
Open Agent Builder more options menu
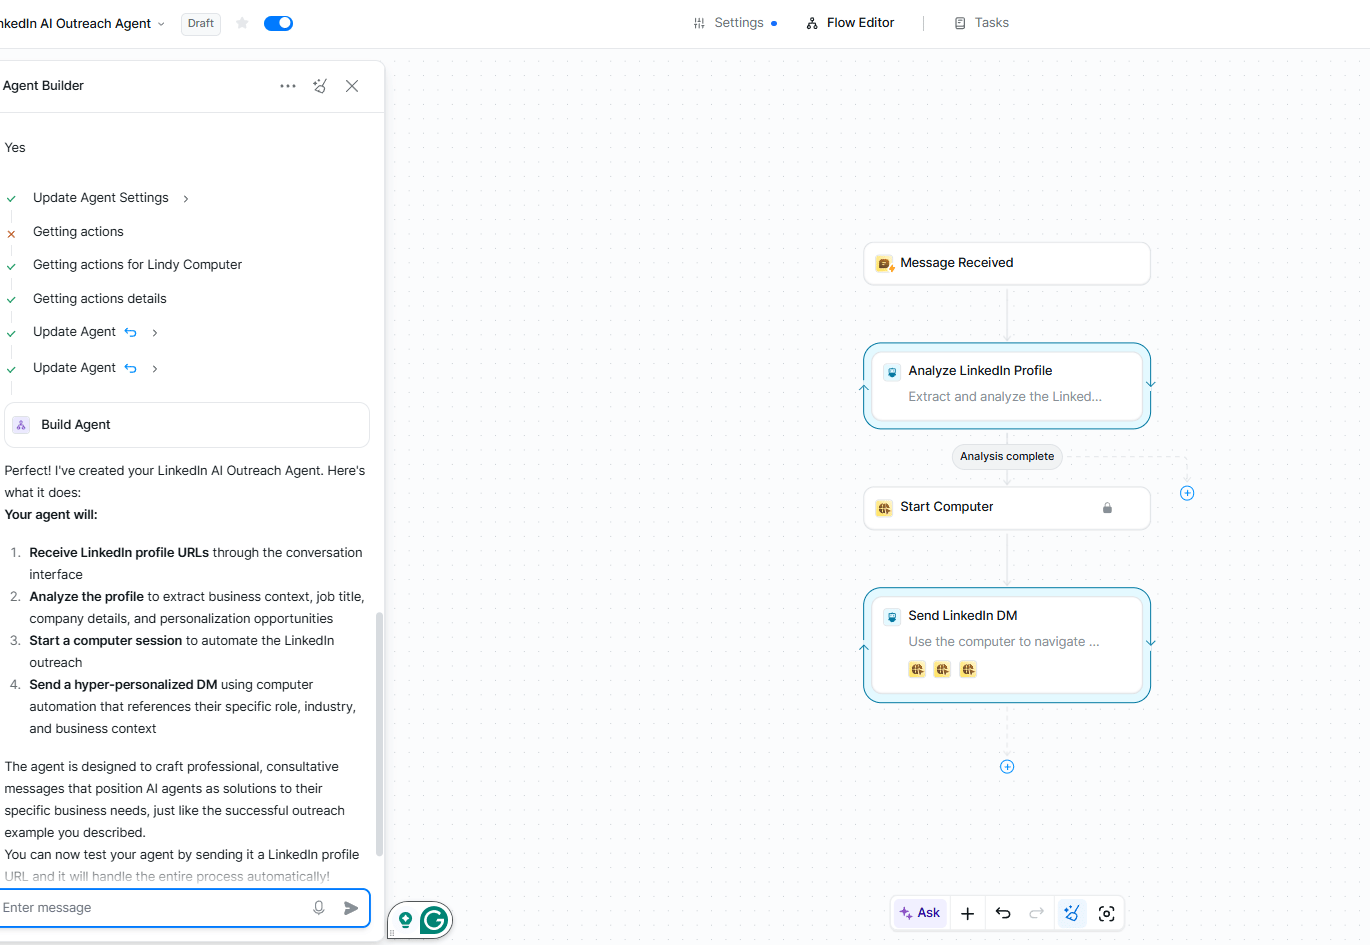(288, 86)
